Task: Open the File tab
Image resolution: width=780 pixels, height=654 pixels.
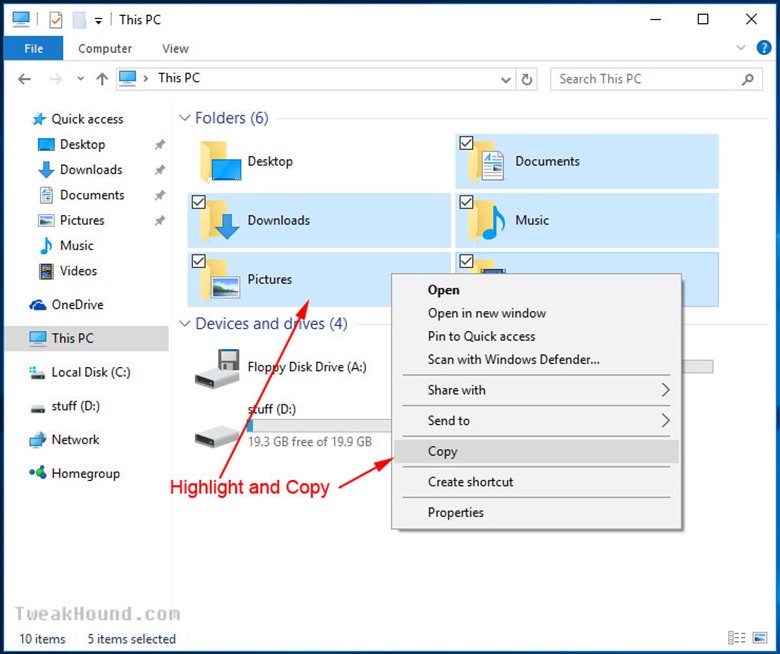Action: pos(33,48)
